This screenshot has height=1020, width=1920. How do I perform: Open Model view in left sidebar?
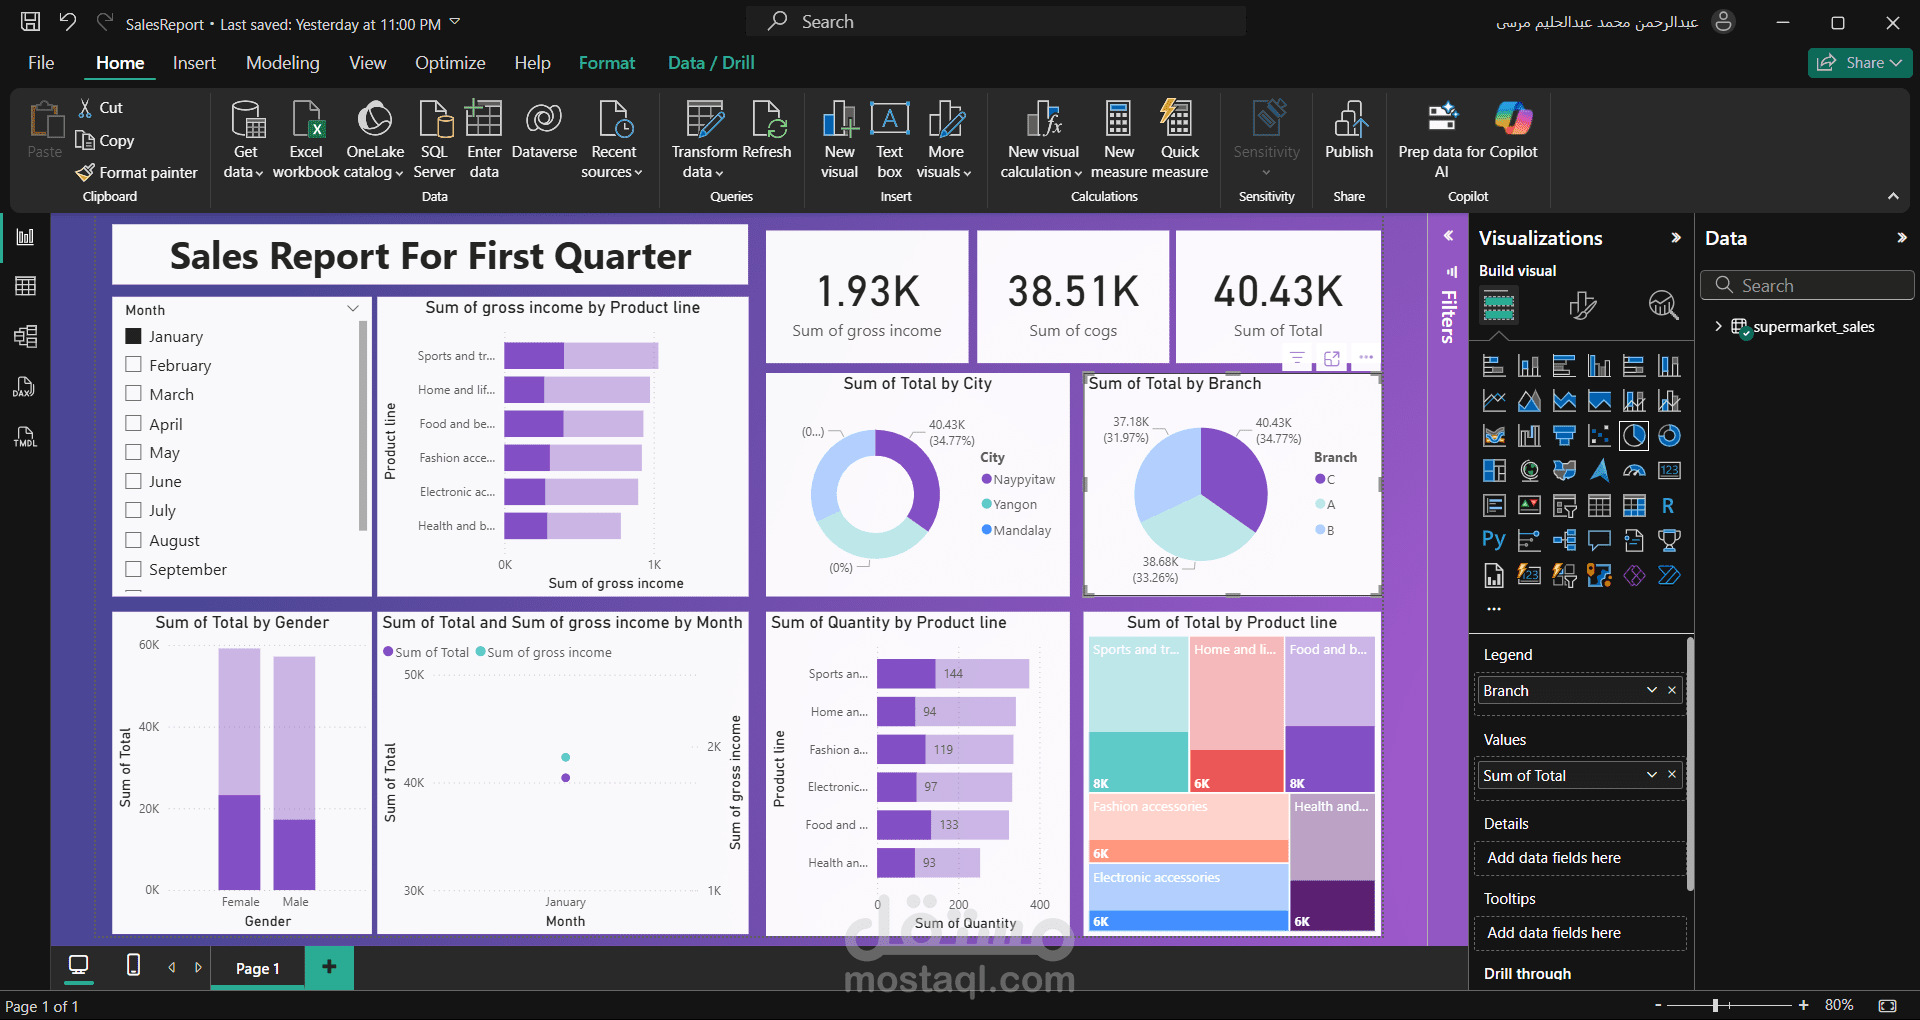coord(25,336)
